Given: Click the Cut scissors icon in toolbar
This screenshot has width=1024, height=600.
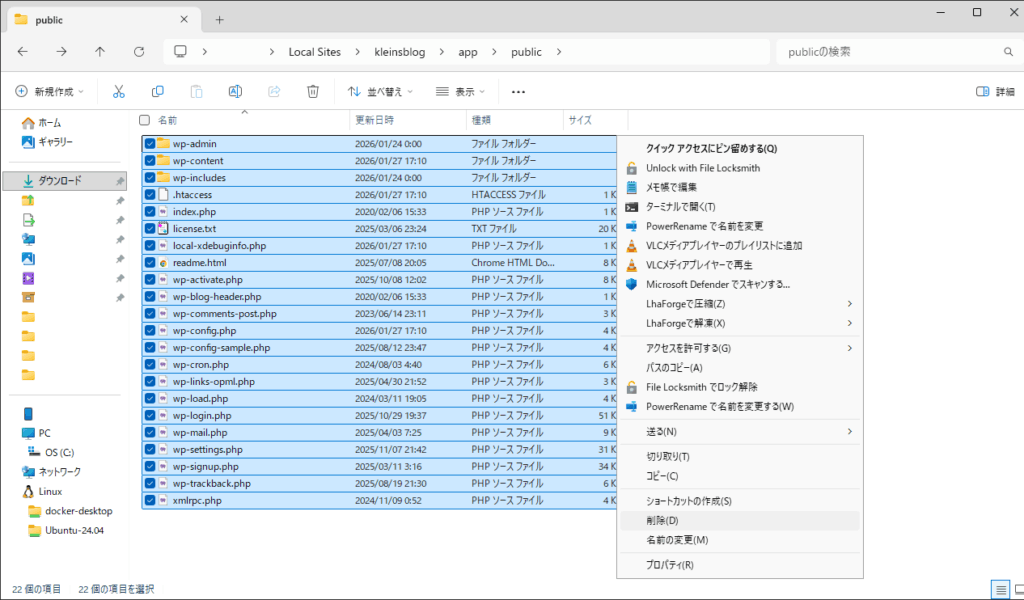Looking at the screenshot, I should click(118, 91).
